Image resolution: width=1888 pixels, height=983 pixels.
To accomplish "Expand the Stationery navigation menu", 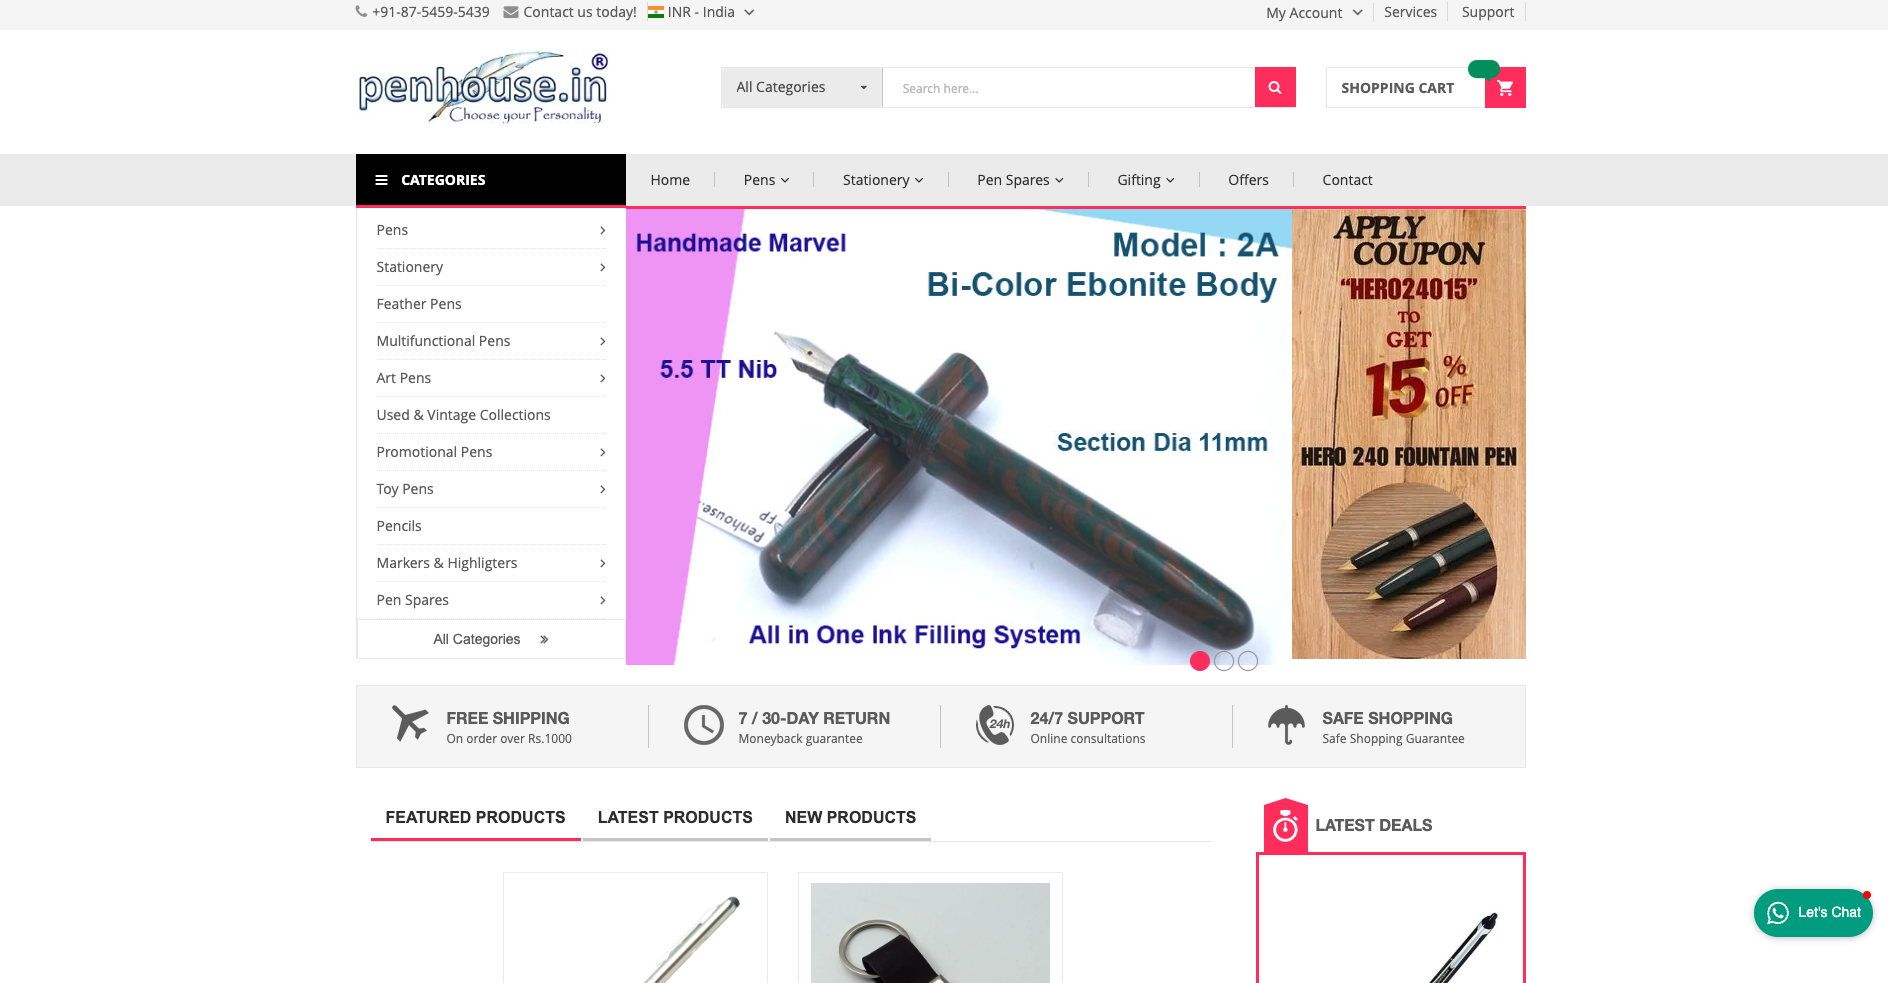I will click(x=883, y=180).
